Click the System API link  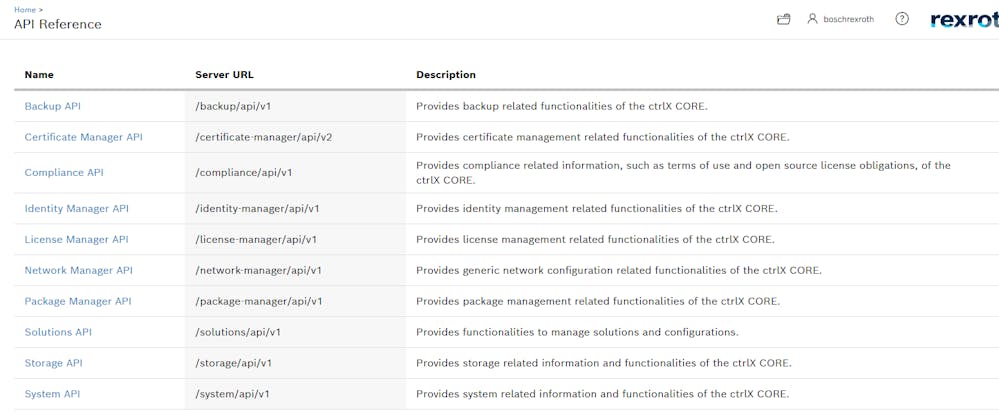pyautogui.click(x=52, y=395)
